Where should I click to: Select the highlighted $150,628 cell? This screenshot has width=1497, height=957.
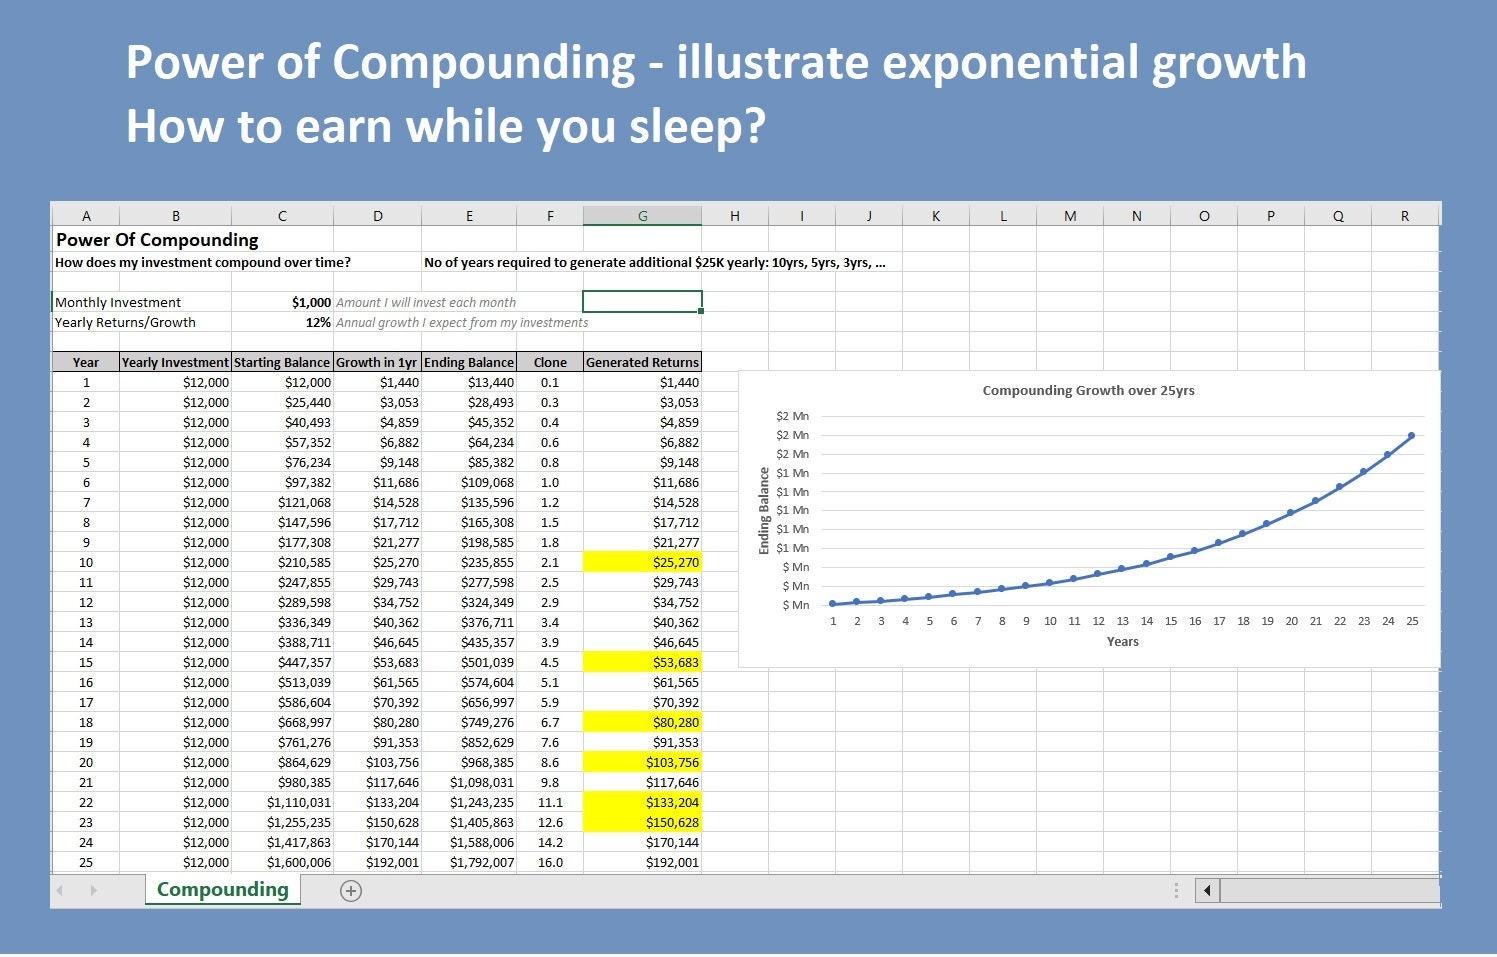[x=642, y=822]
